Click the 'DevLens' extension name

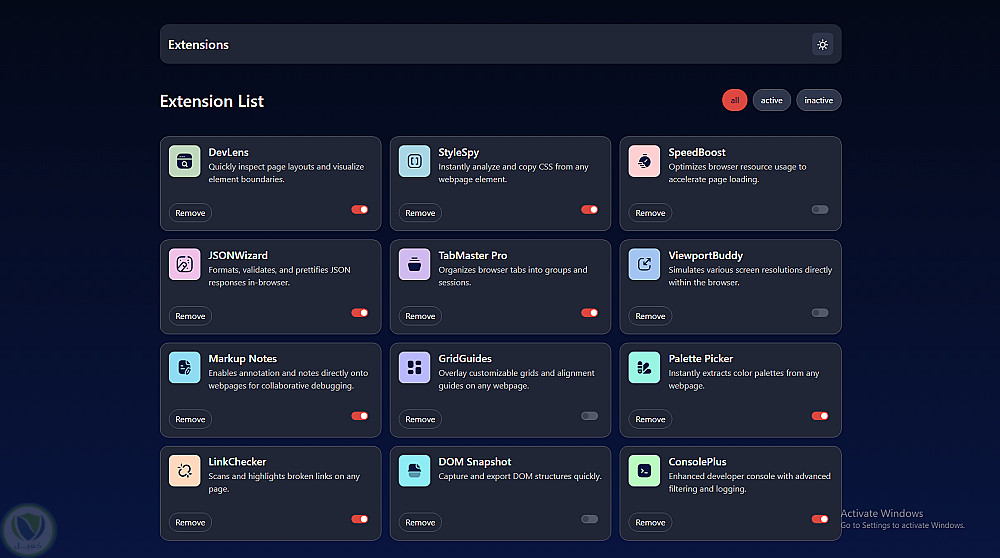pos(228,152)
